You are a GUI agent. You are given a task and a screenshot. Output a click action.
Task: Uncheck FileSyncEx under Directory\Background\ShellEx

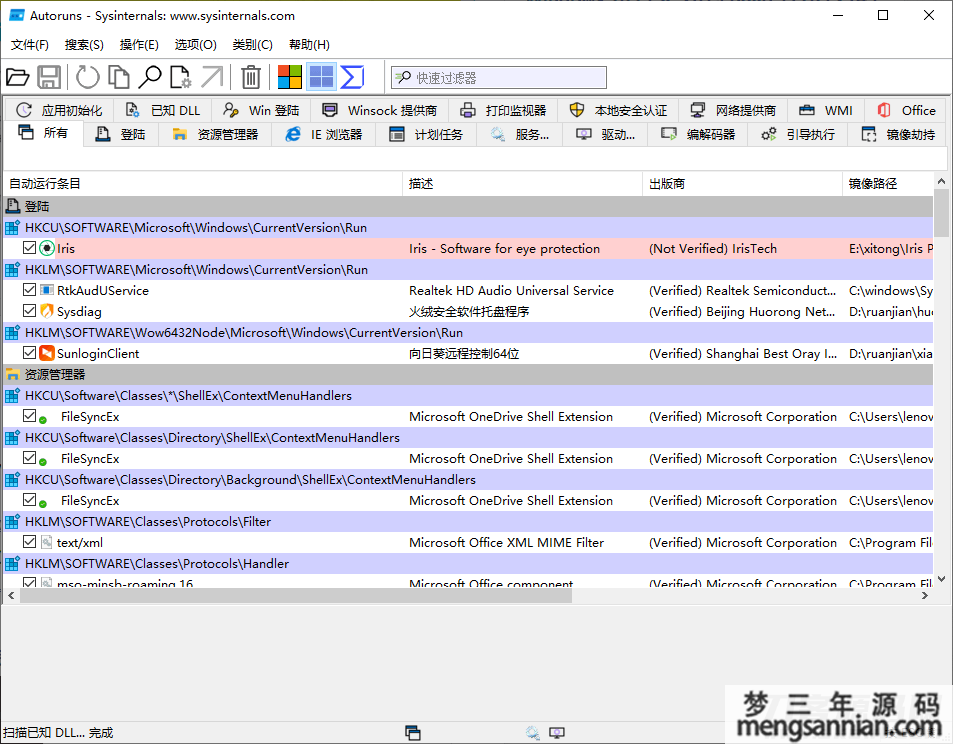[29, 500]
